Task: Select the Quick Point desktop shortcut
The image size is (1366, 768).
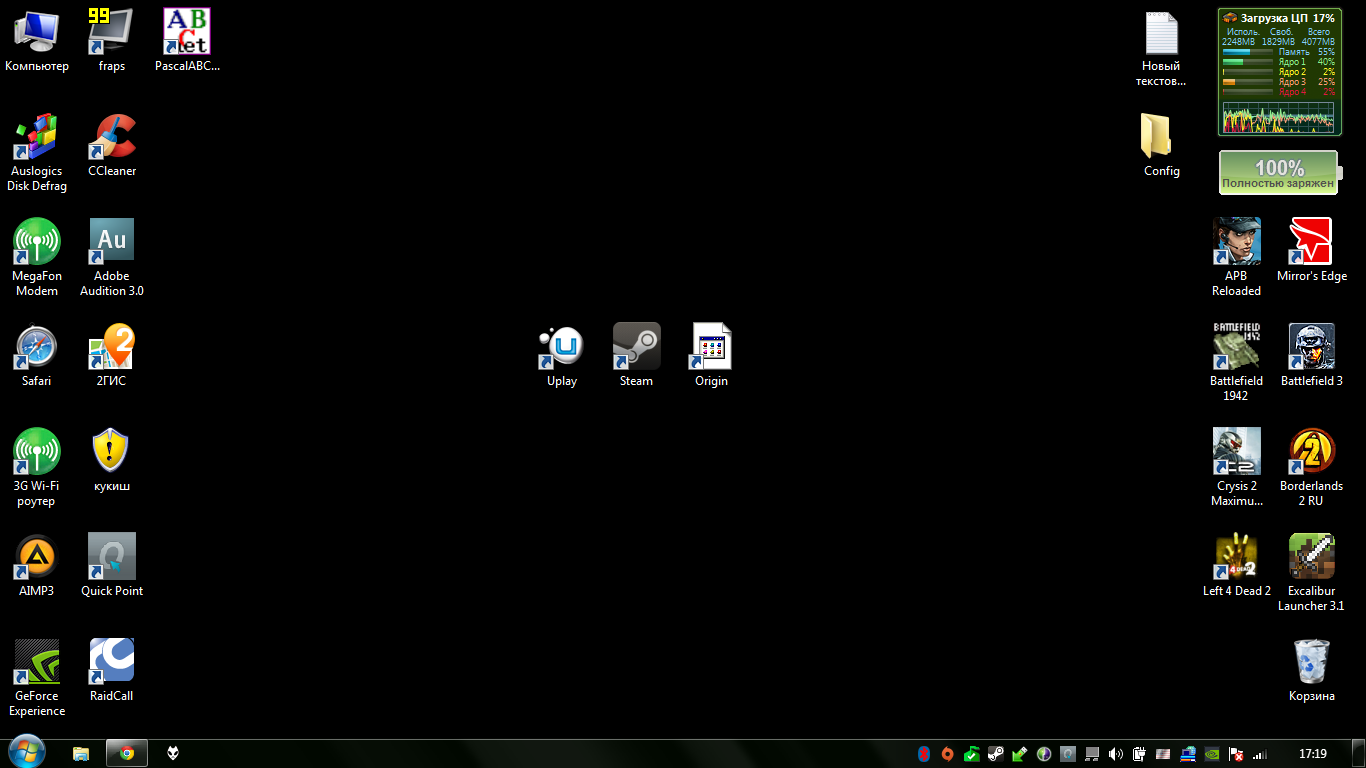Action: coord(112,565)
